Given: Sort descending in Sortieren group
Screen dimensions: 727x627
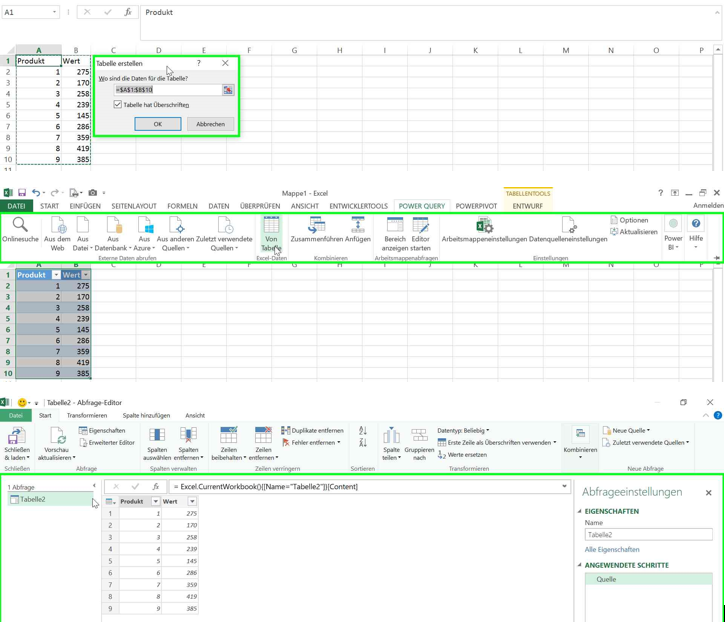Looking at the screenshot, I should [363, 443].
